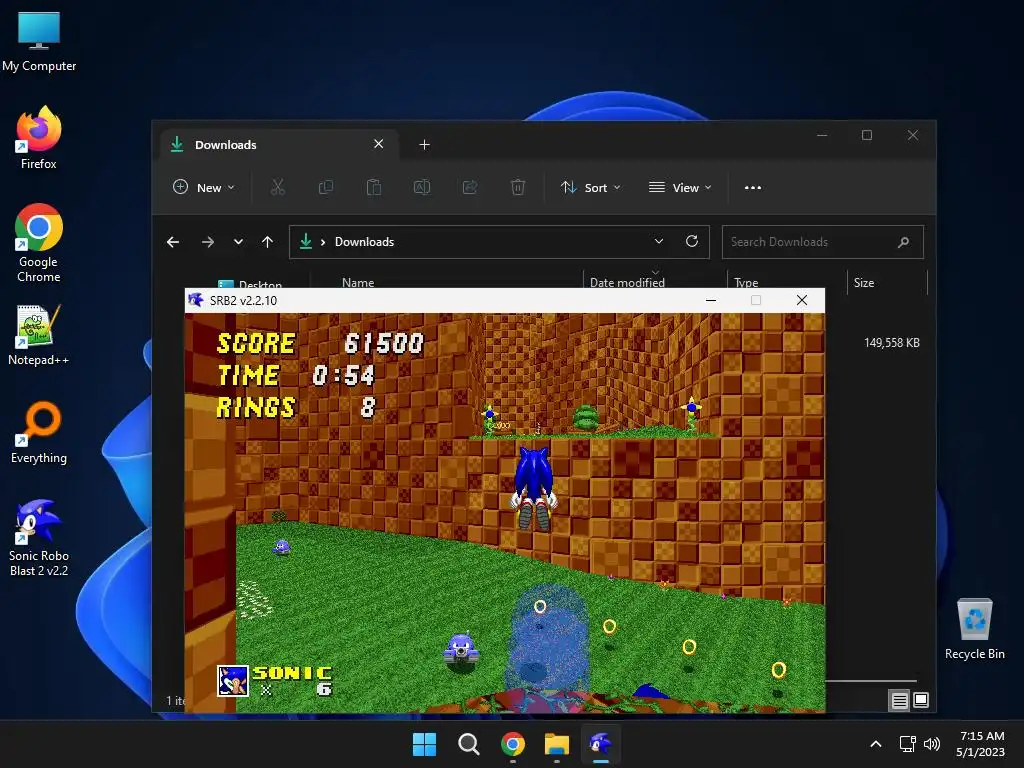Viewport: 1024px width, 768px height.
Task: Minimize the SRB2 v2.2.10 window
Action: (x=711, y=300)
